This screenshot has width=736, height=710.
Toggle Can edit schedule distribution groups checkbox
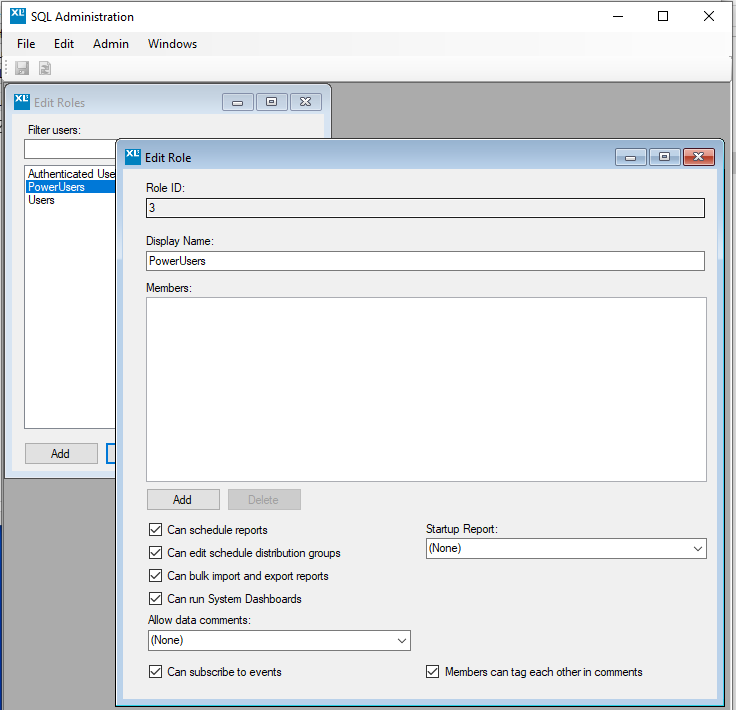155,553
